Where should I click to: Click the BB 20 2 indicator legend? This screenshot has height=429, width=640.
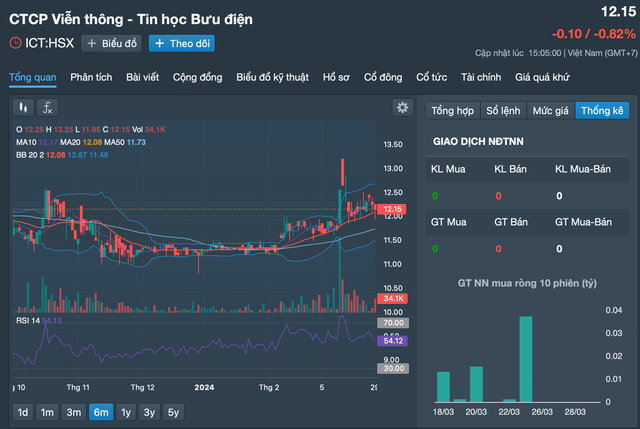click(32, 155)
